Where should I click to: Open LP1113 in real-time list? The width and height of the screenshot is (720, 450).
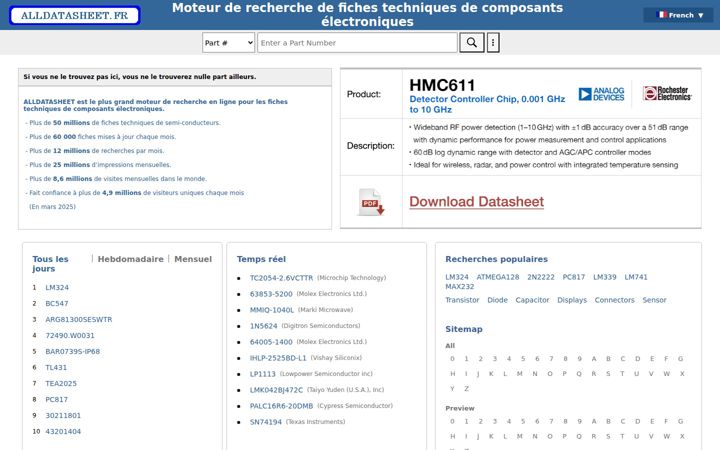click(x=263, y=374)
